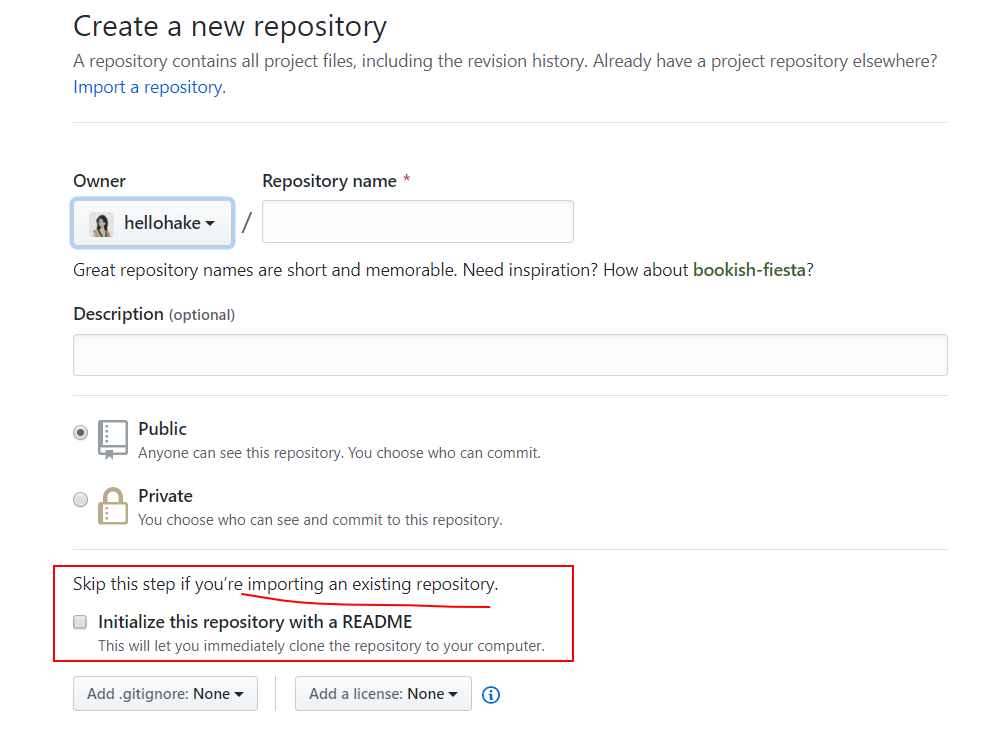Select the Public visibility radio button
Screen dimensions: 1007x734
pos(80,432)
